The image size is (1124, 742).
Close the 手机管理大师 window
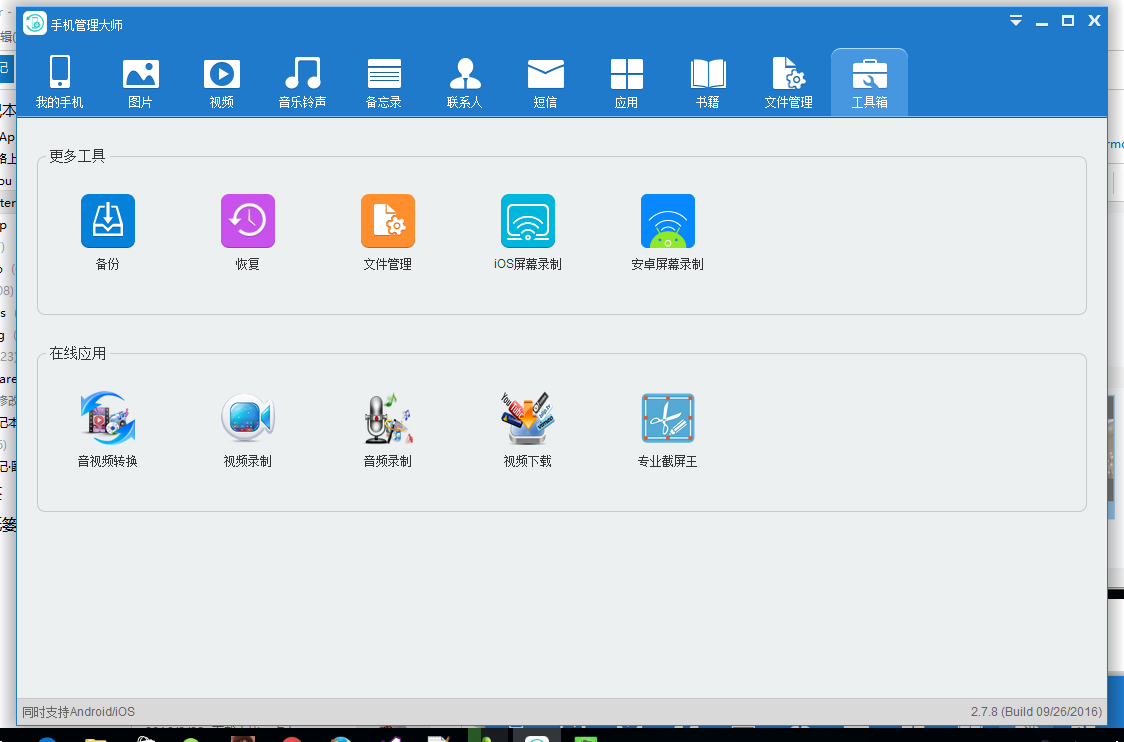pyautogui.click(x=1094, y=21)
